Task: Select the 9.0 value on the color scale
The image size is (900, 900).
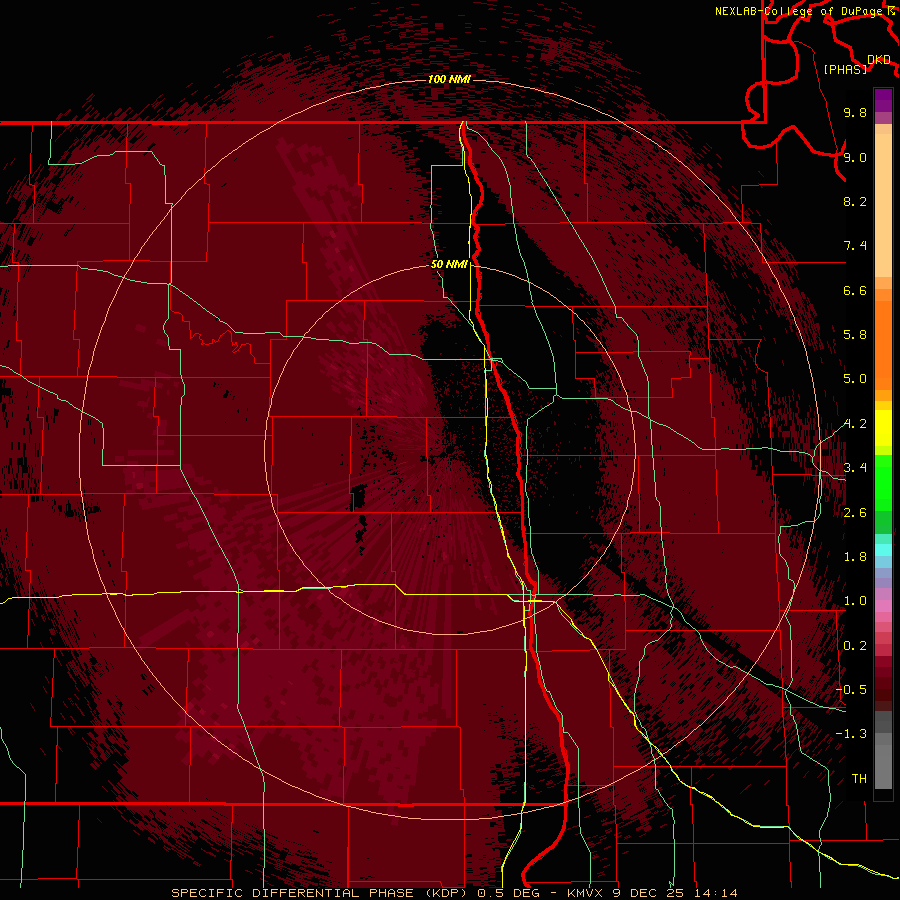Action: pyautogui.click(x=855, y=157)
